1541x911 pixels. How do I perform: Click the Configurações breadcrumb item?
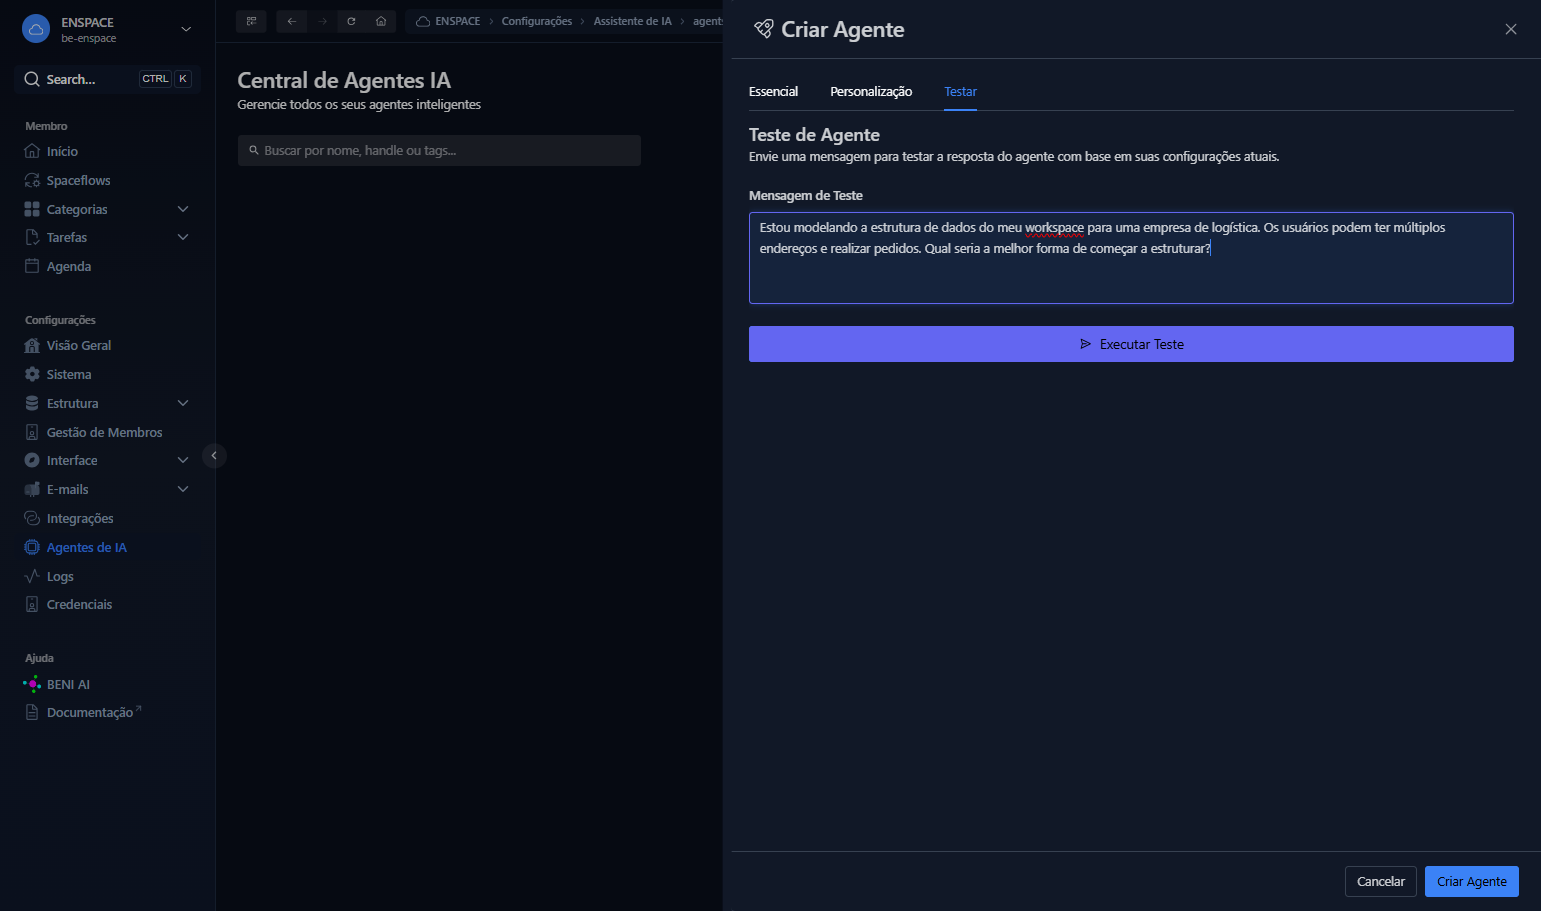coord(537,21)
